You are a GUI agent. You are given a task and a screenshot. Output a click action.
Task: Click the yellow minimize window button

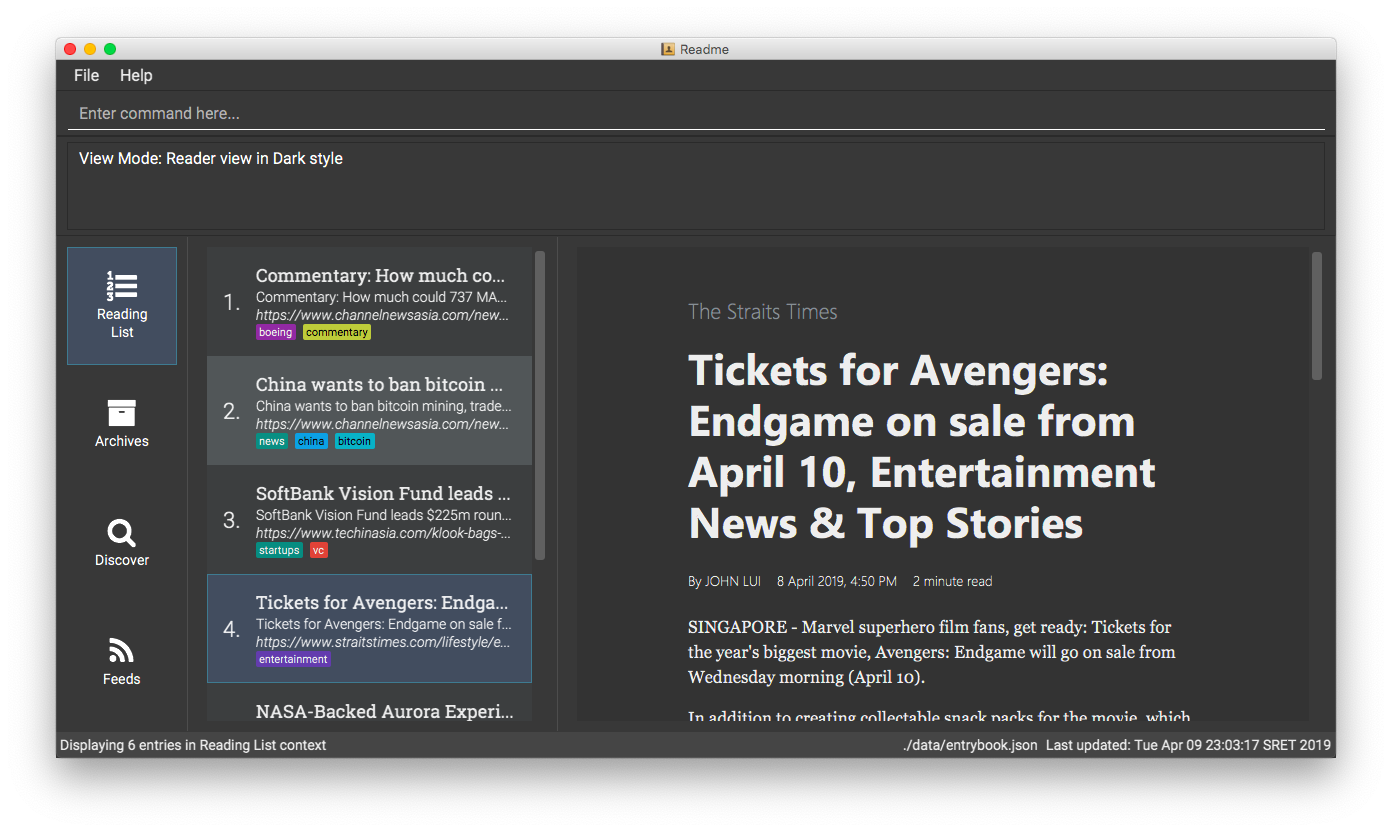(x=90, y=49)
